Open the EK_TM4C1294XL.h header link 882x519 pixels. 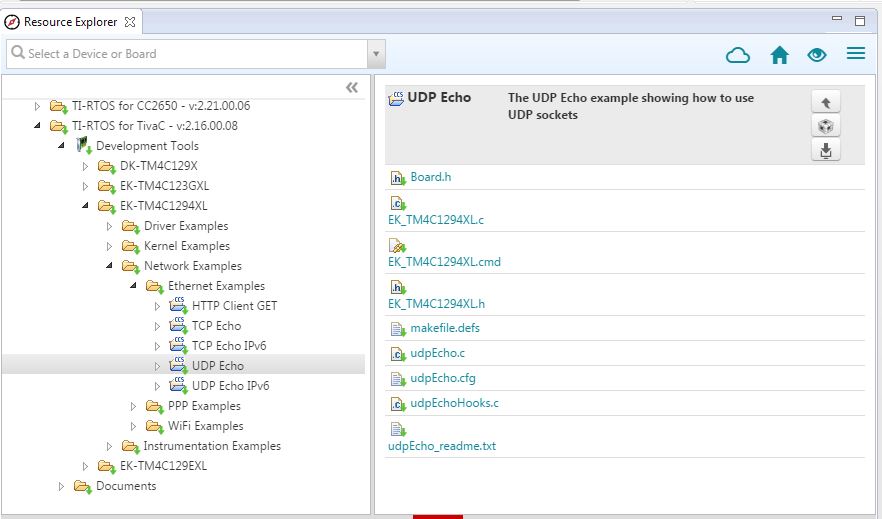(436, 304)
